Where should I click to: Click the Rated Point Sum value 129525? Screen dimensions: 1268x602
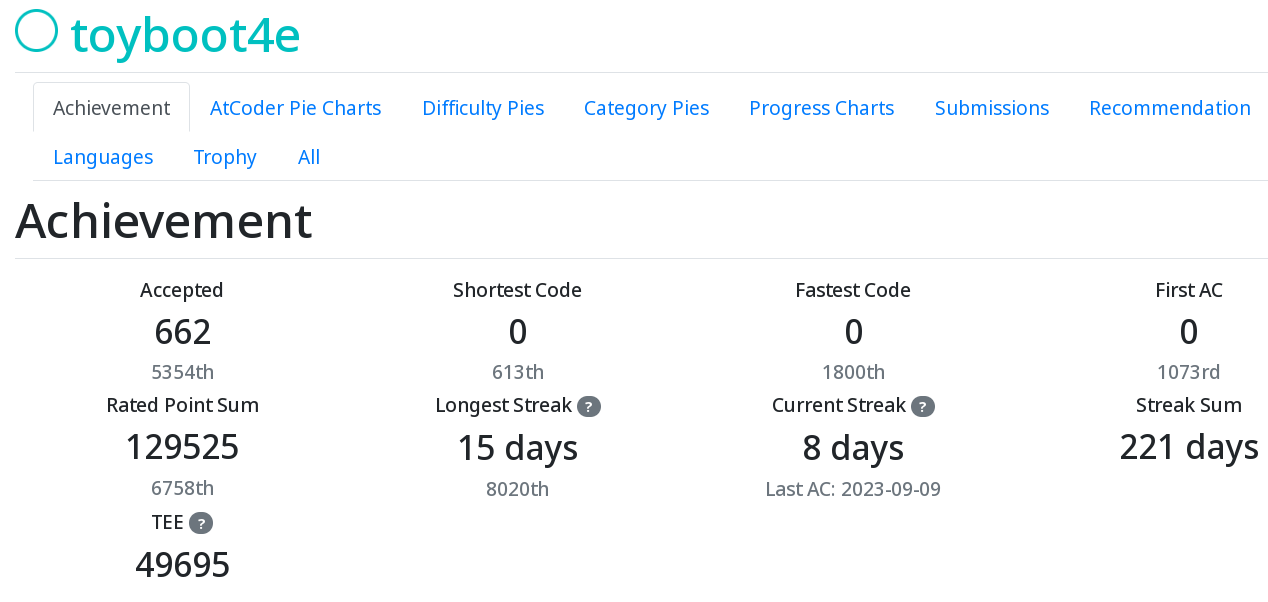pos(182,447)
